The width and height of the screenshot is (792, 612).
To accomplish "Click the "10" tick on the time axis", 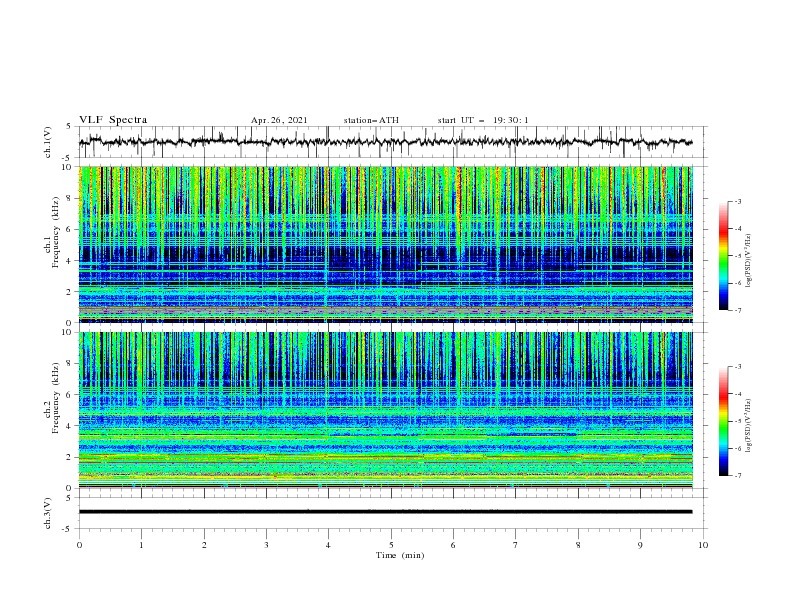I will tap(703, 545).
